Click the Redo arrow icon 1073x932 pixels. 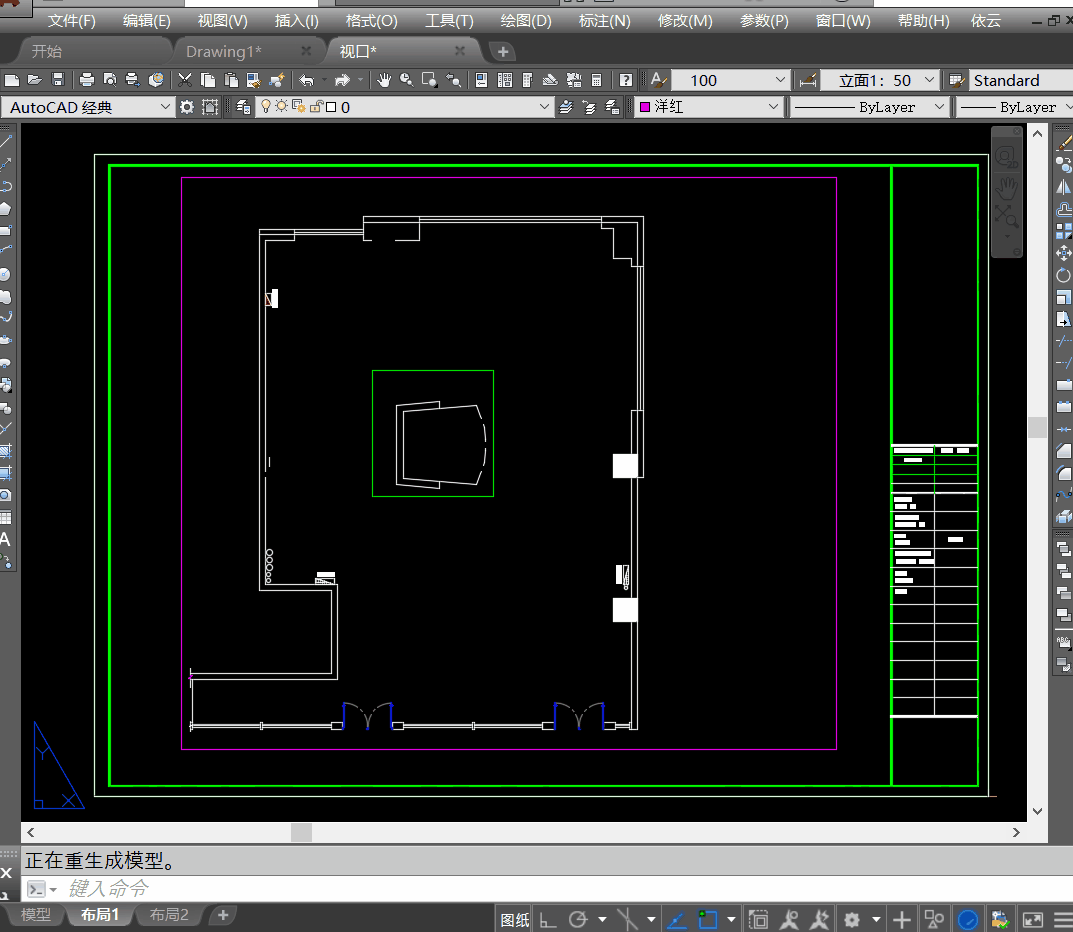coord(342,80)
